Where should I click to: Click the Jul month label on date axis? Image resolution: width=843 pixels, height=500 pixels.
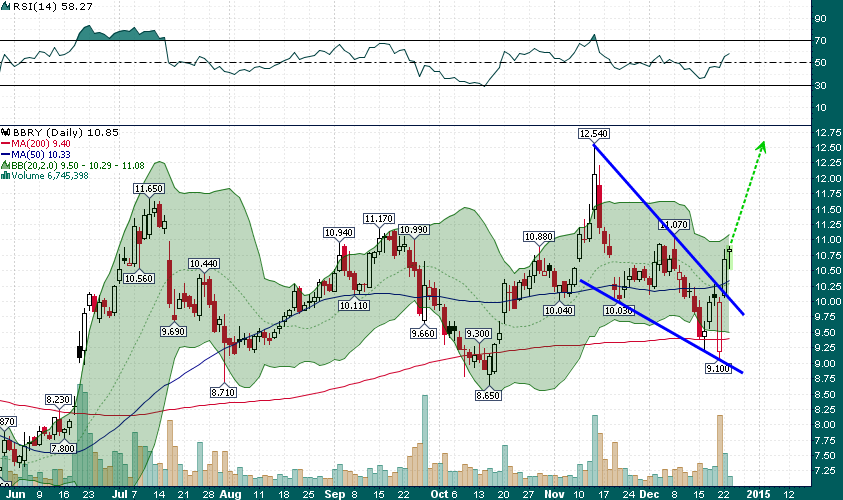[x=118, y=494]
